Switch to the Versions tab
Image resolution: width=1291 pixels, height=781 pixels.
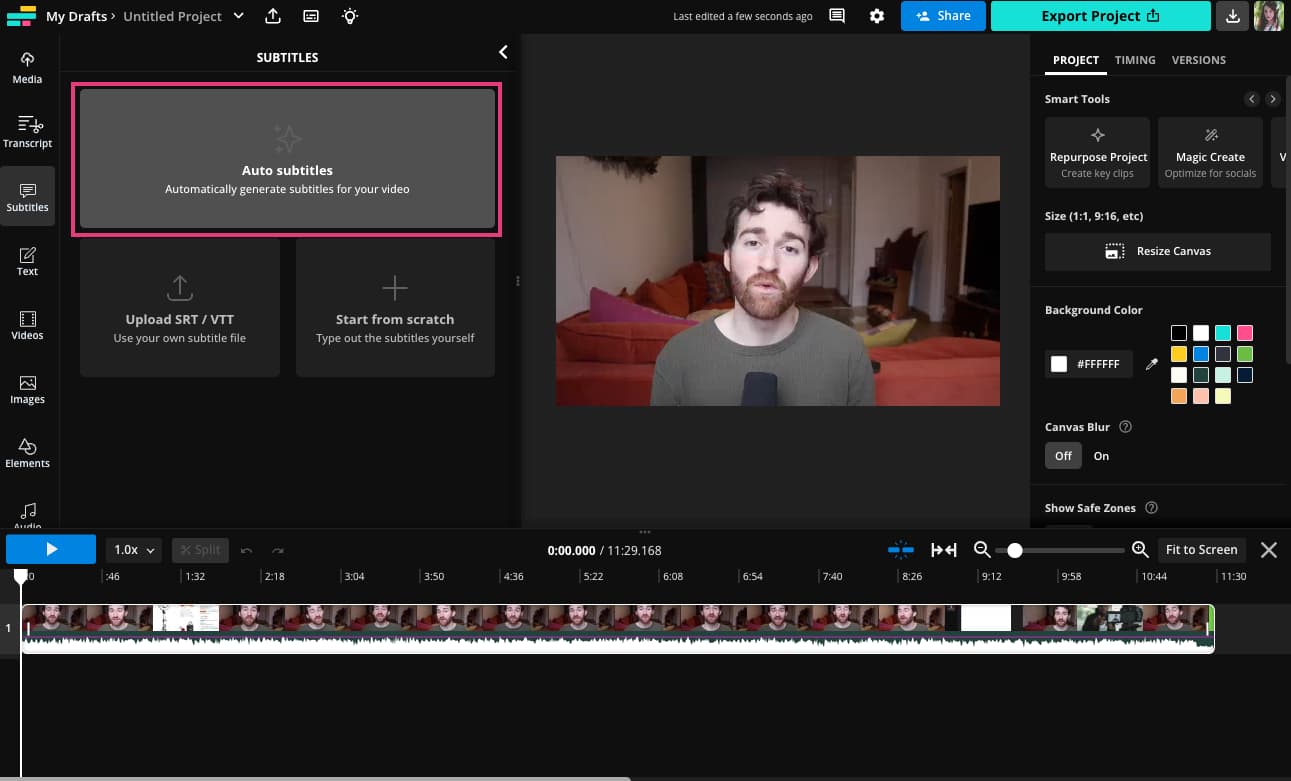point(1198,60)
